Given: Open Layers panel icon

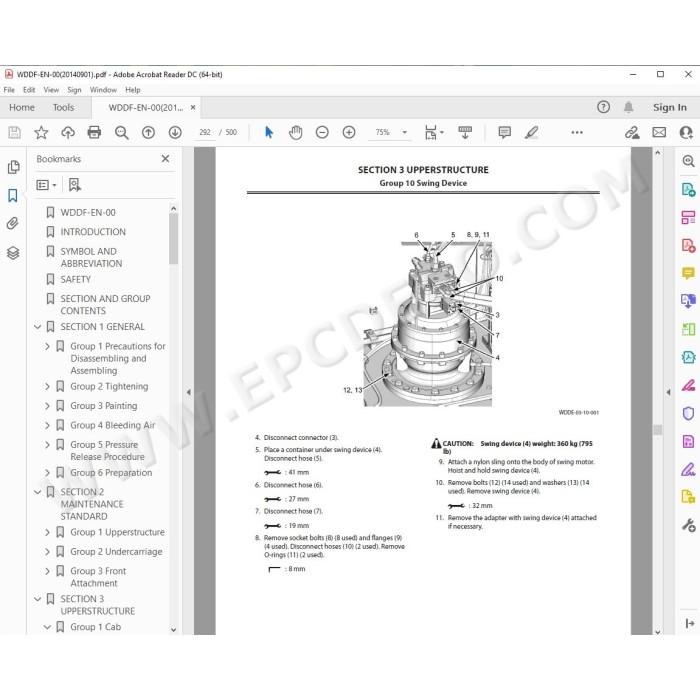Looking at the screenshot, I should coord(13,253).
